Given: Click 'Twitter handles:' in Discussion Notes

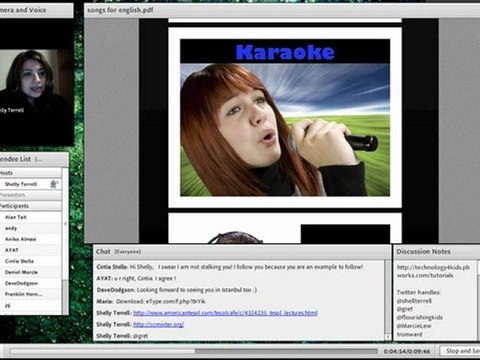Looking at the screenshot, I should pos(418,292).
